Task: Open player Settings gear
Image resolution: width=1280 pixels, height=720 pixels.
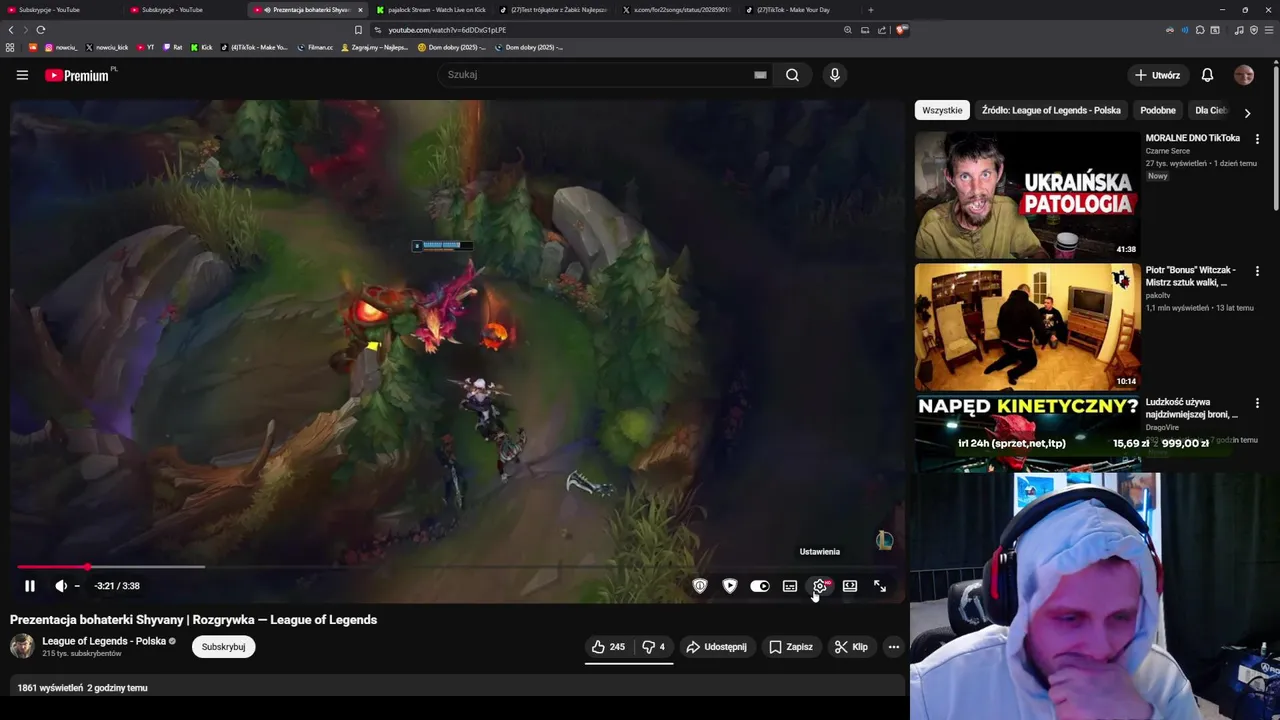Action: (x=820, y=586)
